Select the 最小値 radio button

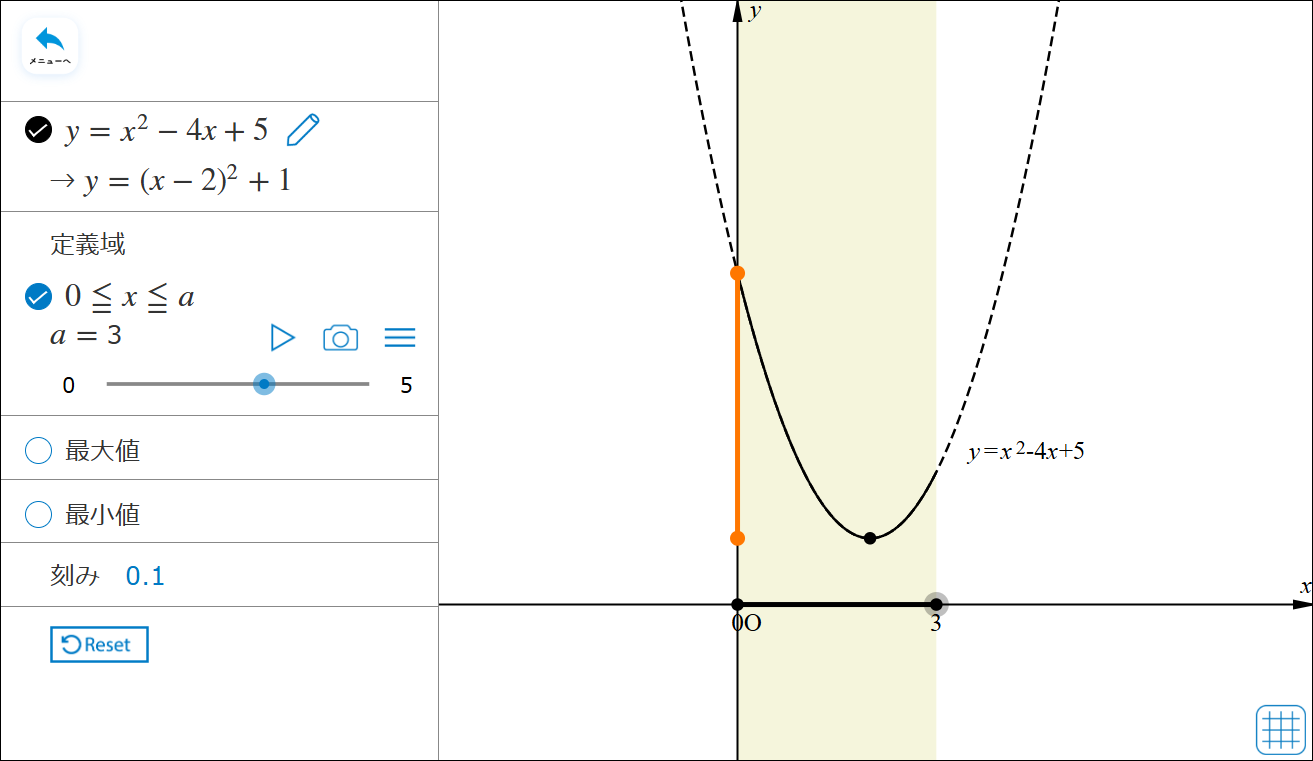pyautogui.click(x=38, y=515)
